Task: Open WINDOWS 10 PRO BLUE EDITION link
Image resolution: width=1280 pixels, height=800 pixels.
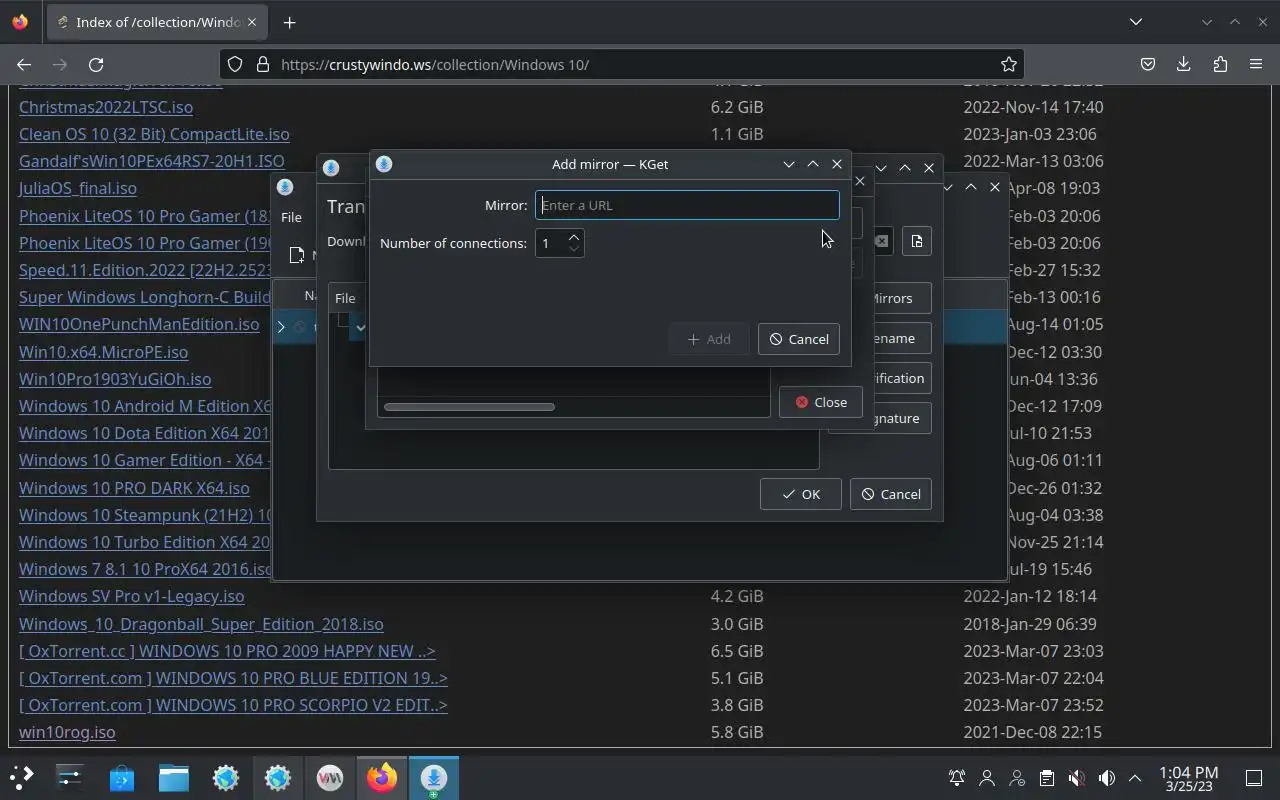Action: [233, 678]
